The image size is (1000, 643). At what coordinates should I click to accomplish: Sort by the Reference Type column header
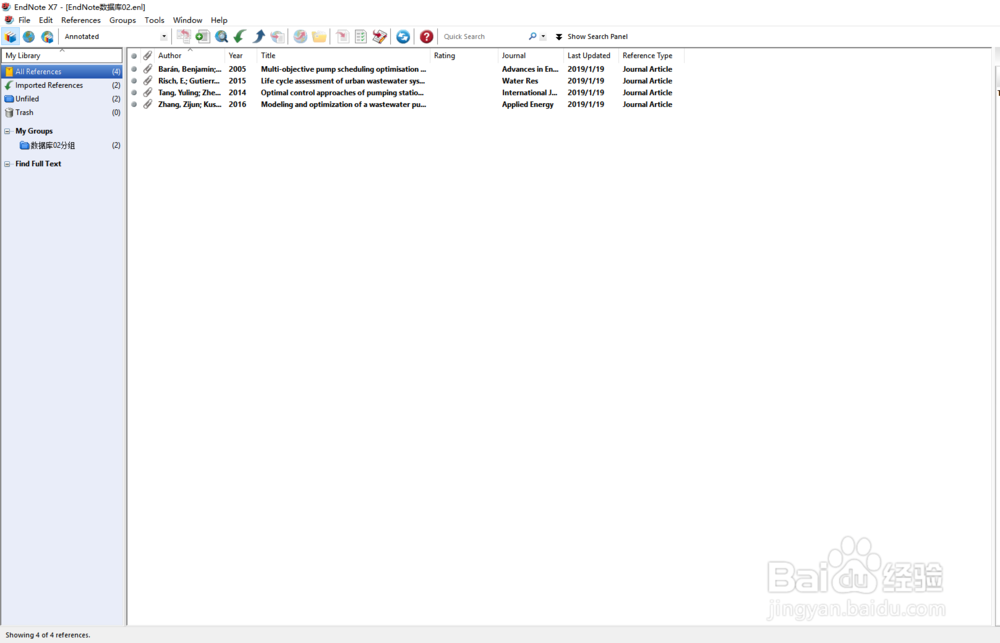(x=651, y=56)
